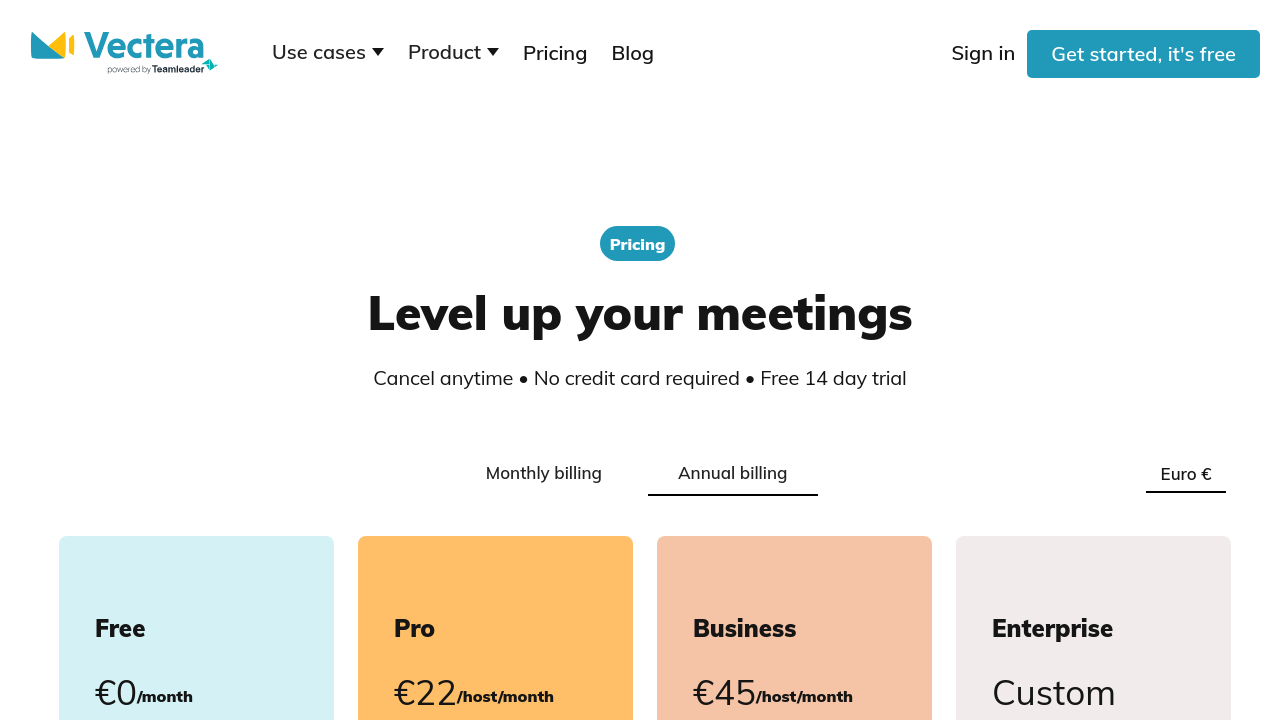Select the Enterprise plan title
This screenshot has height=720, width=1280.
coord(1052,629)
